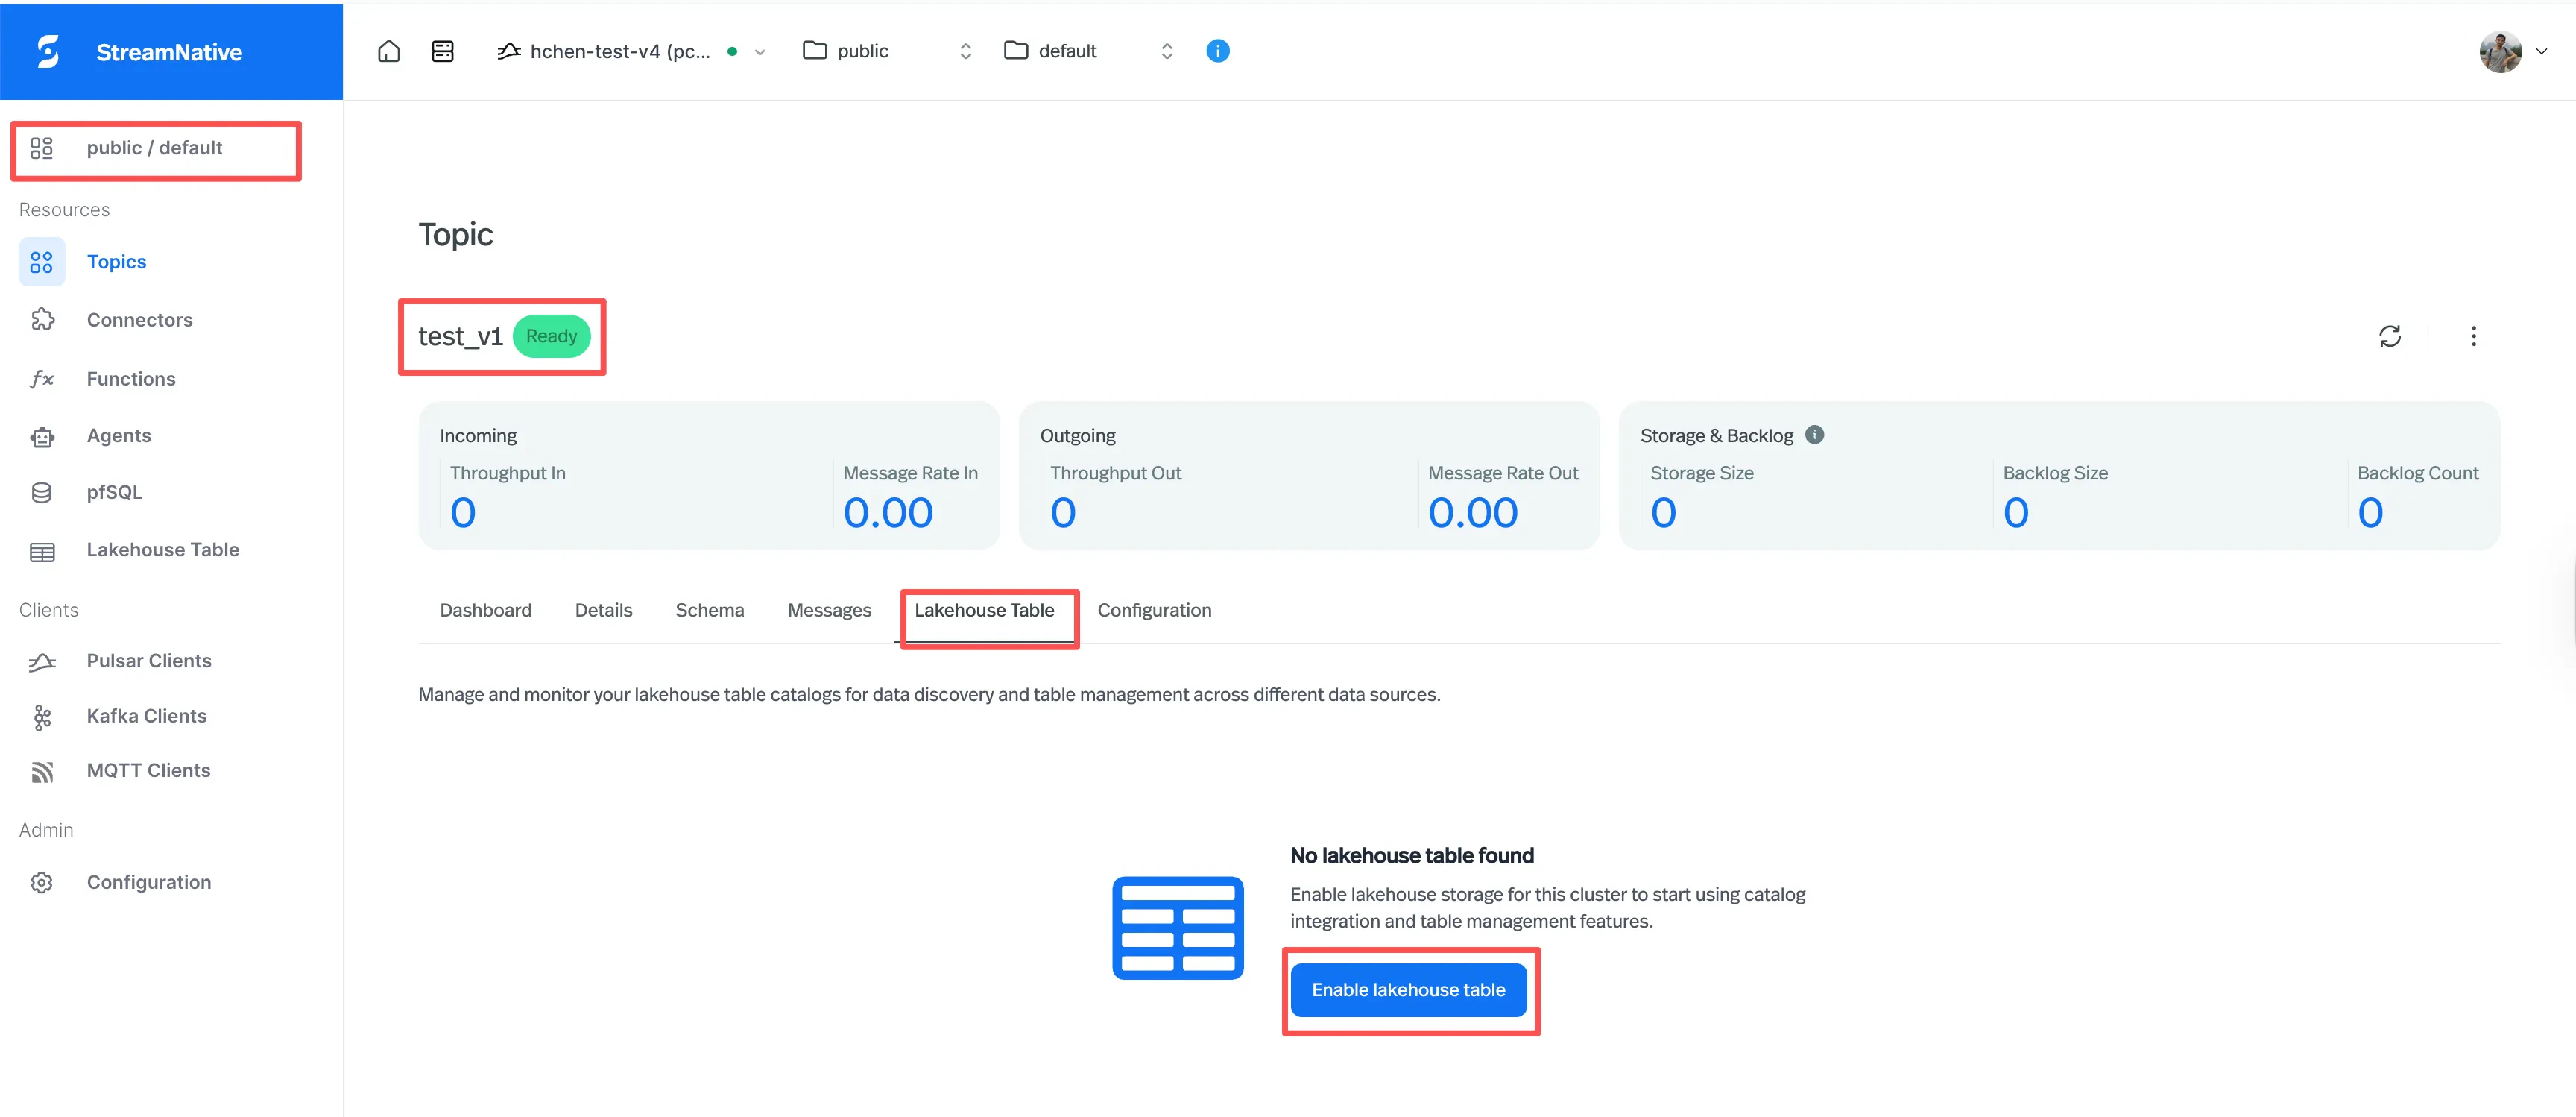Open the user avatar menu
The image size is (2576, 1117).
click(x=2500, y=52)
